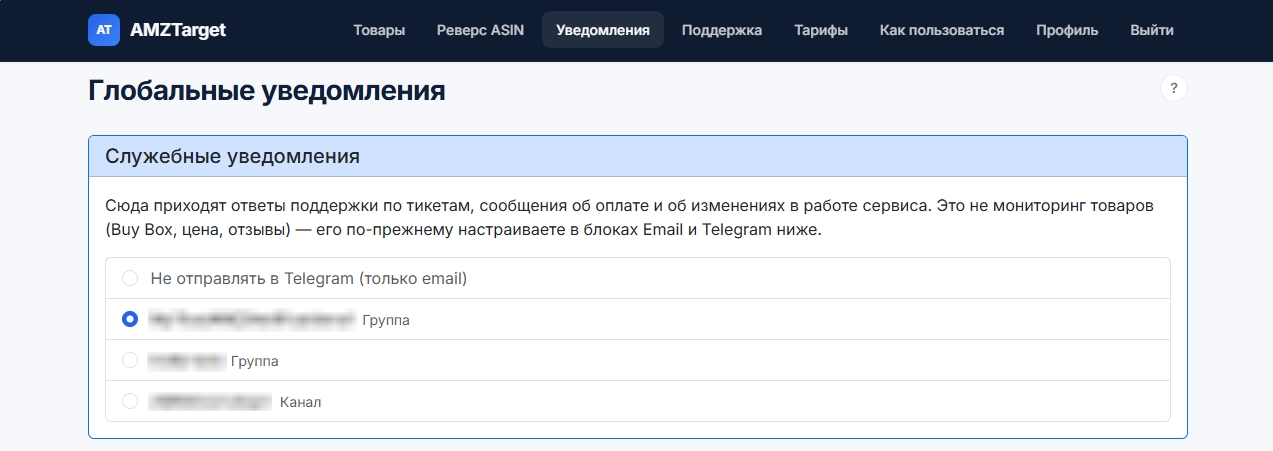Open the Как пользоваться guide
Image resolution: width=1273 pixels, height=451 pixels.
coord(942,30)
